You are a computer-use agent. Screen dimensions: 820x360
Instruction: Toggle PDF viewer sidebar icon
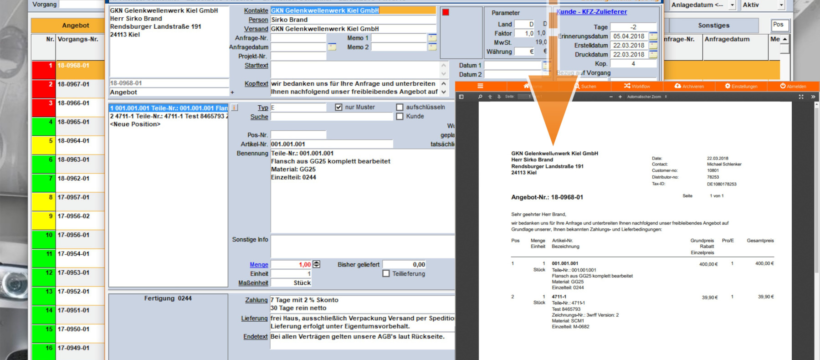(x=461, y=97)
